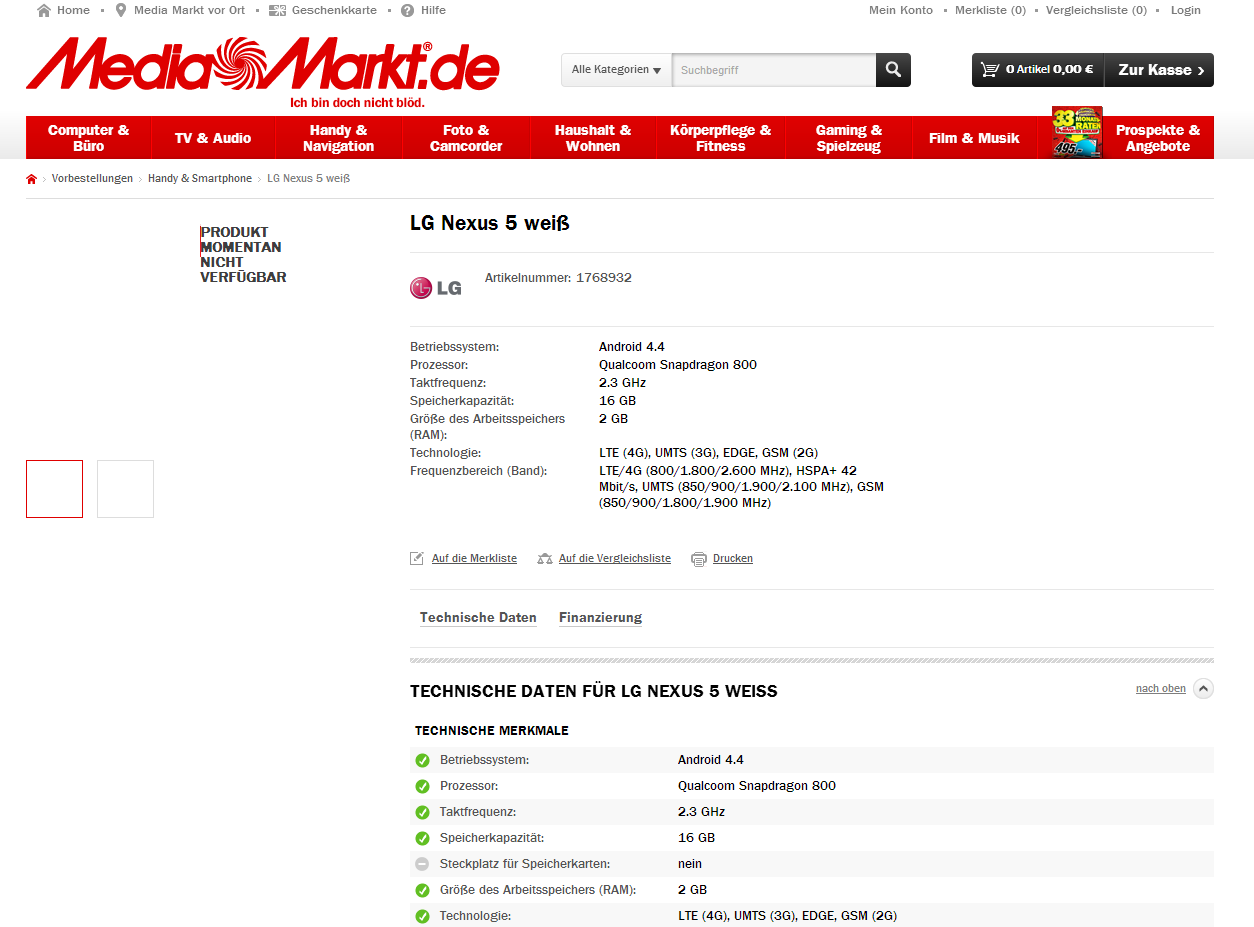Open the Hilfe text link
The image size is (1254, 927).
click(x=433, y=10)
